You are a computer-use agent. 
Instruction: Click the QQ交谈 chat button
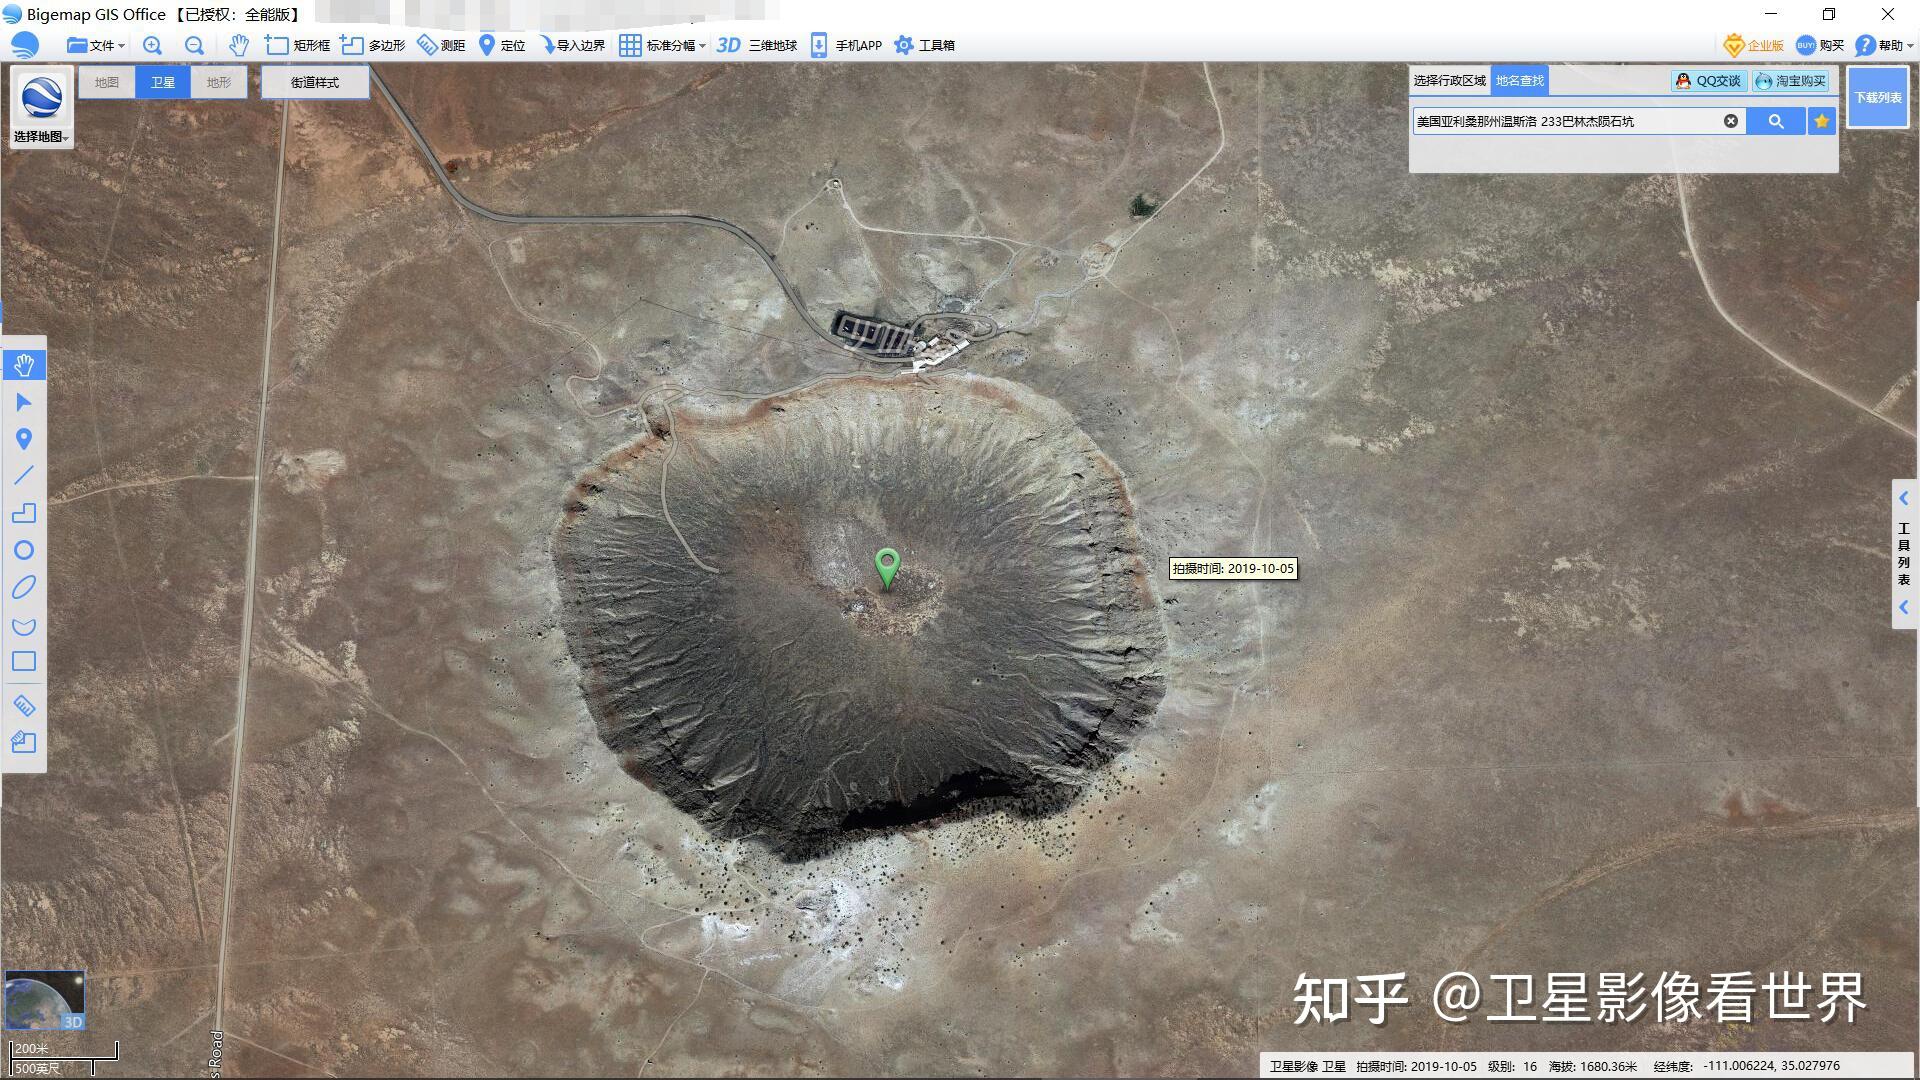click(x=1709, y=81)
